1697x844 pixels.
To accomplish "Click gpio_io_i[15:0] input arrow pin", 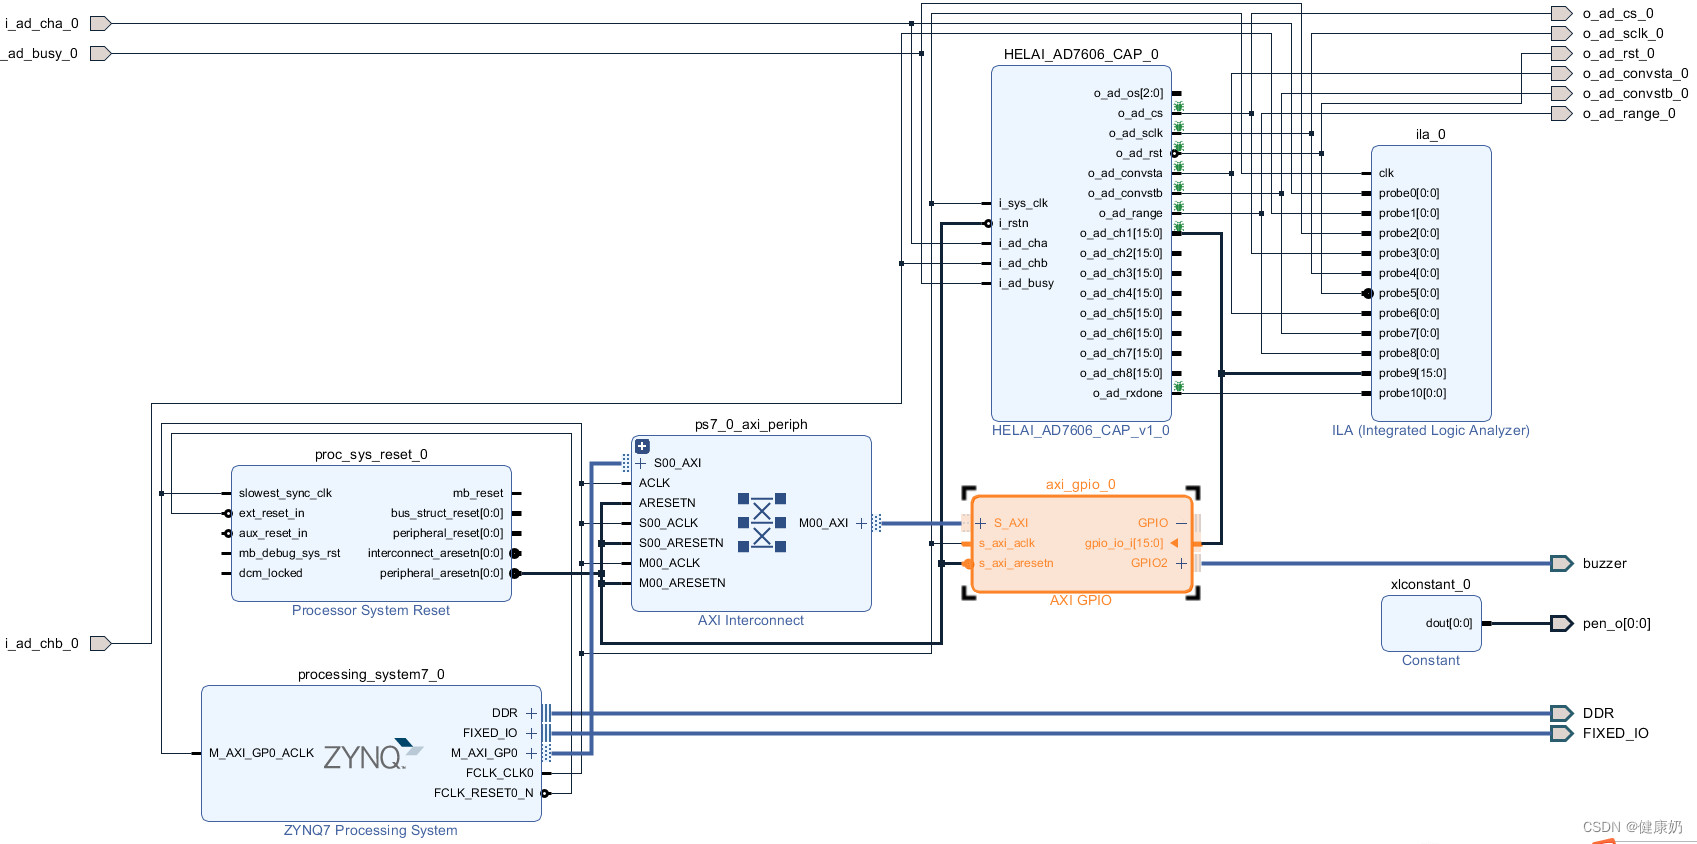I will pyautogui.click(x=1174, y=543).
